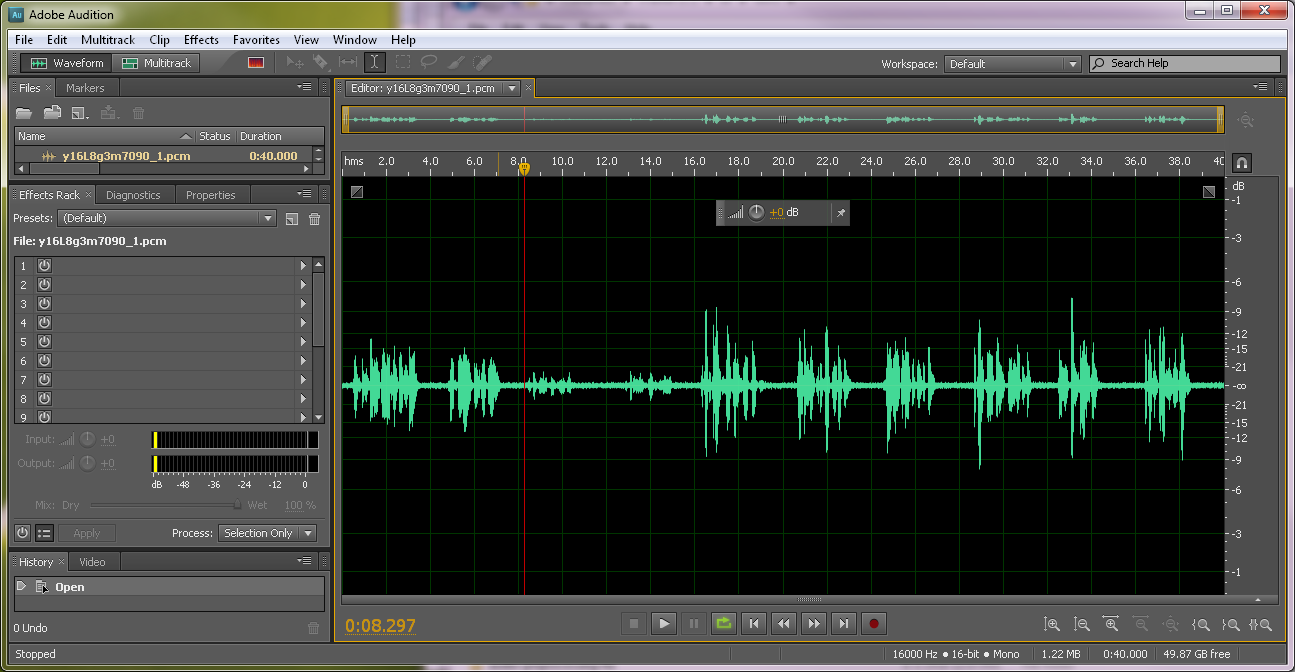This screenshot has height=672, width=1295.
Task: Open the Process mode dropdown showing Selection Only
Action: [x=267, y=533]
